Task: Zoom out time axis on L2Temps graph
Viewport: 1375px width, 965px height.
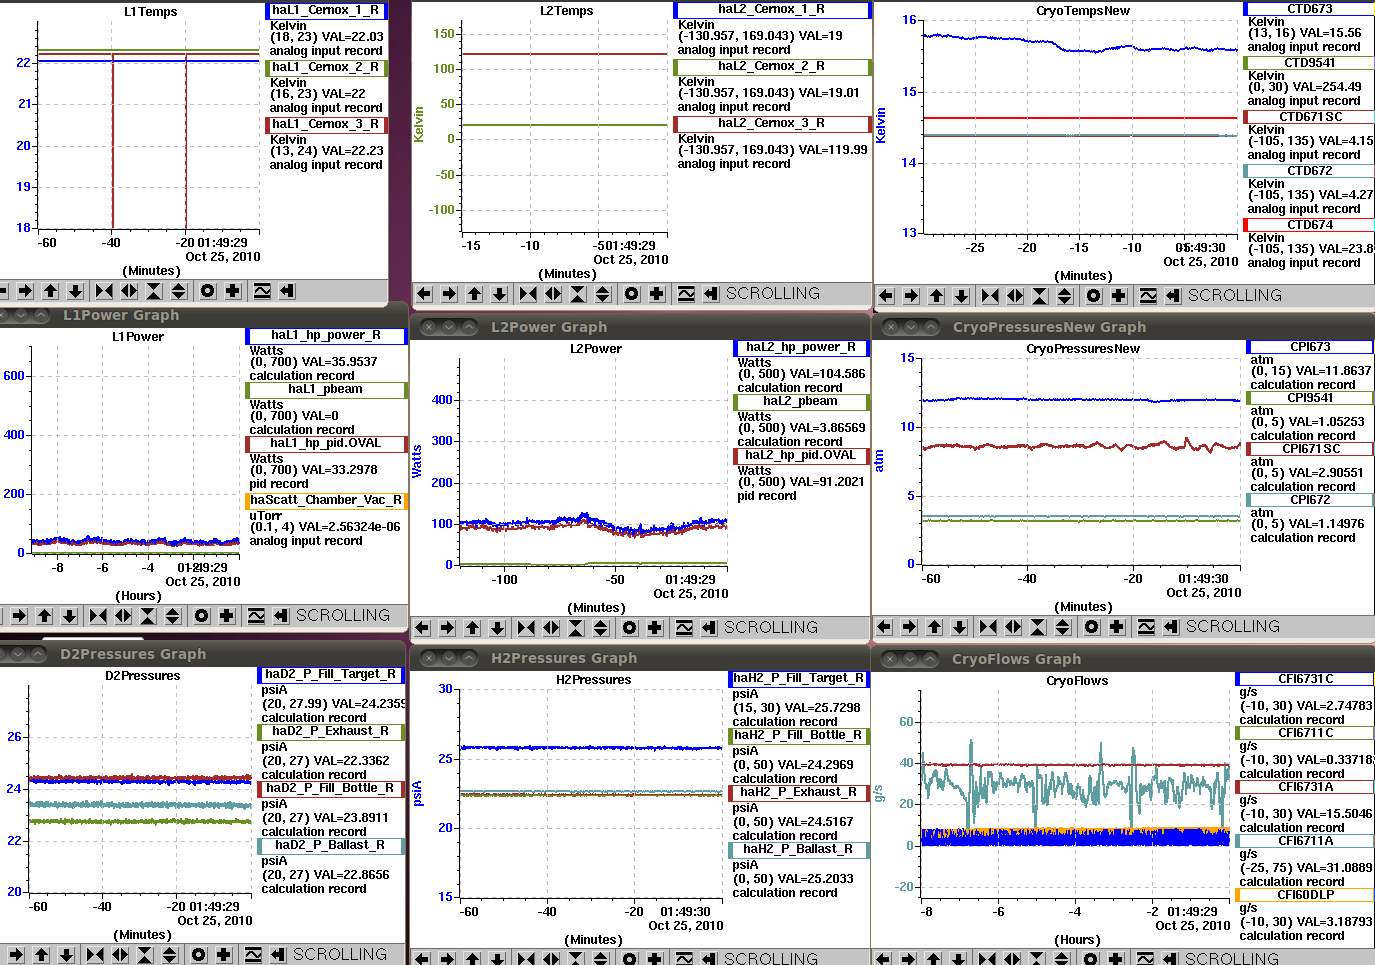Action: [x=554, y=294]
